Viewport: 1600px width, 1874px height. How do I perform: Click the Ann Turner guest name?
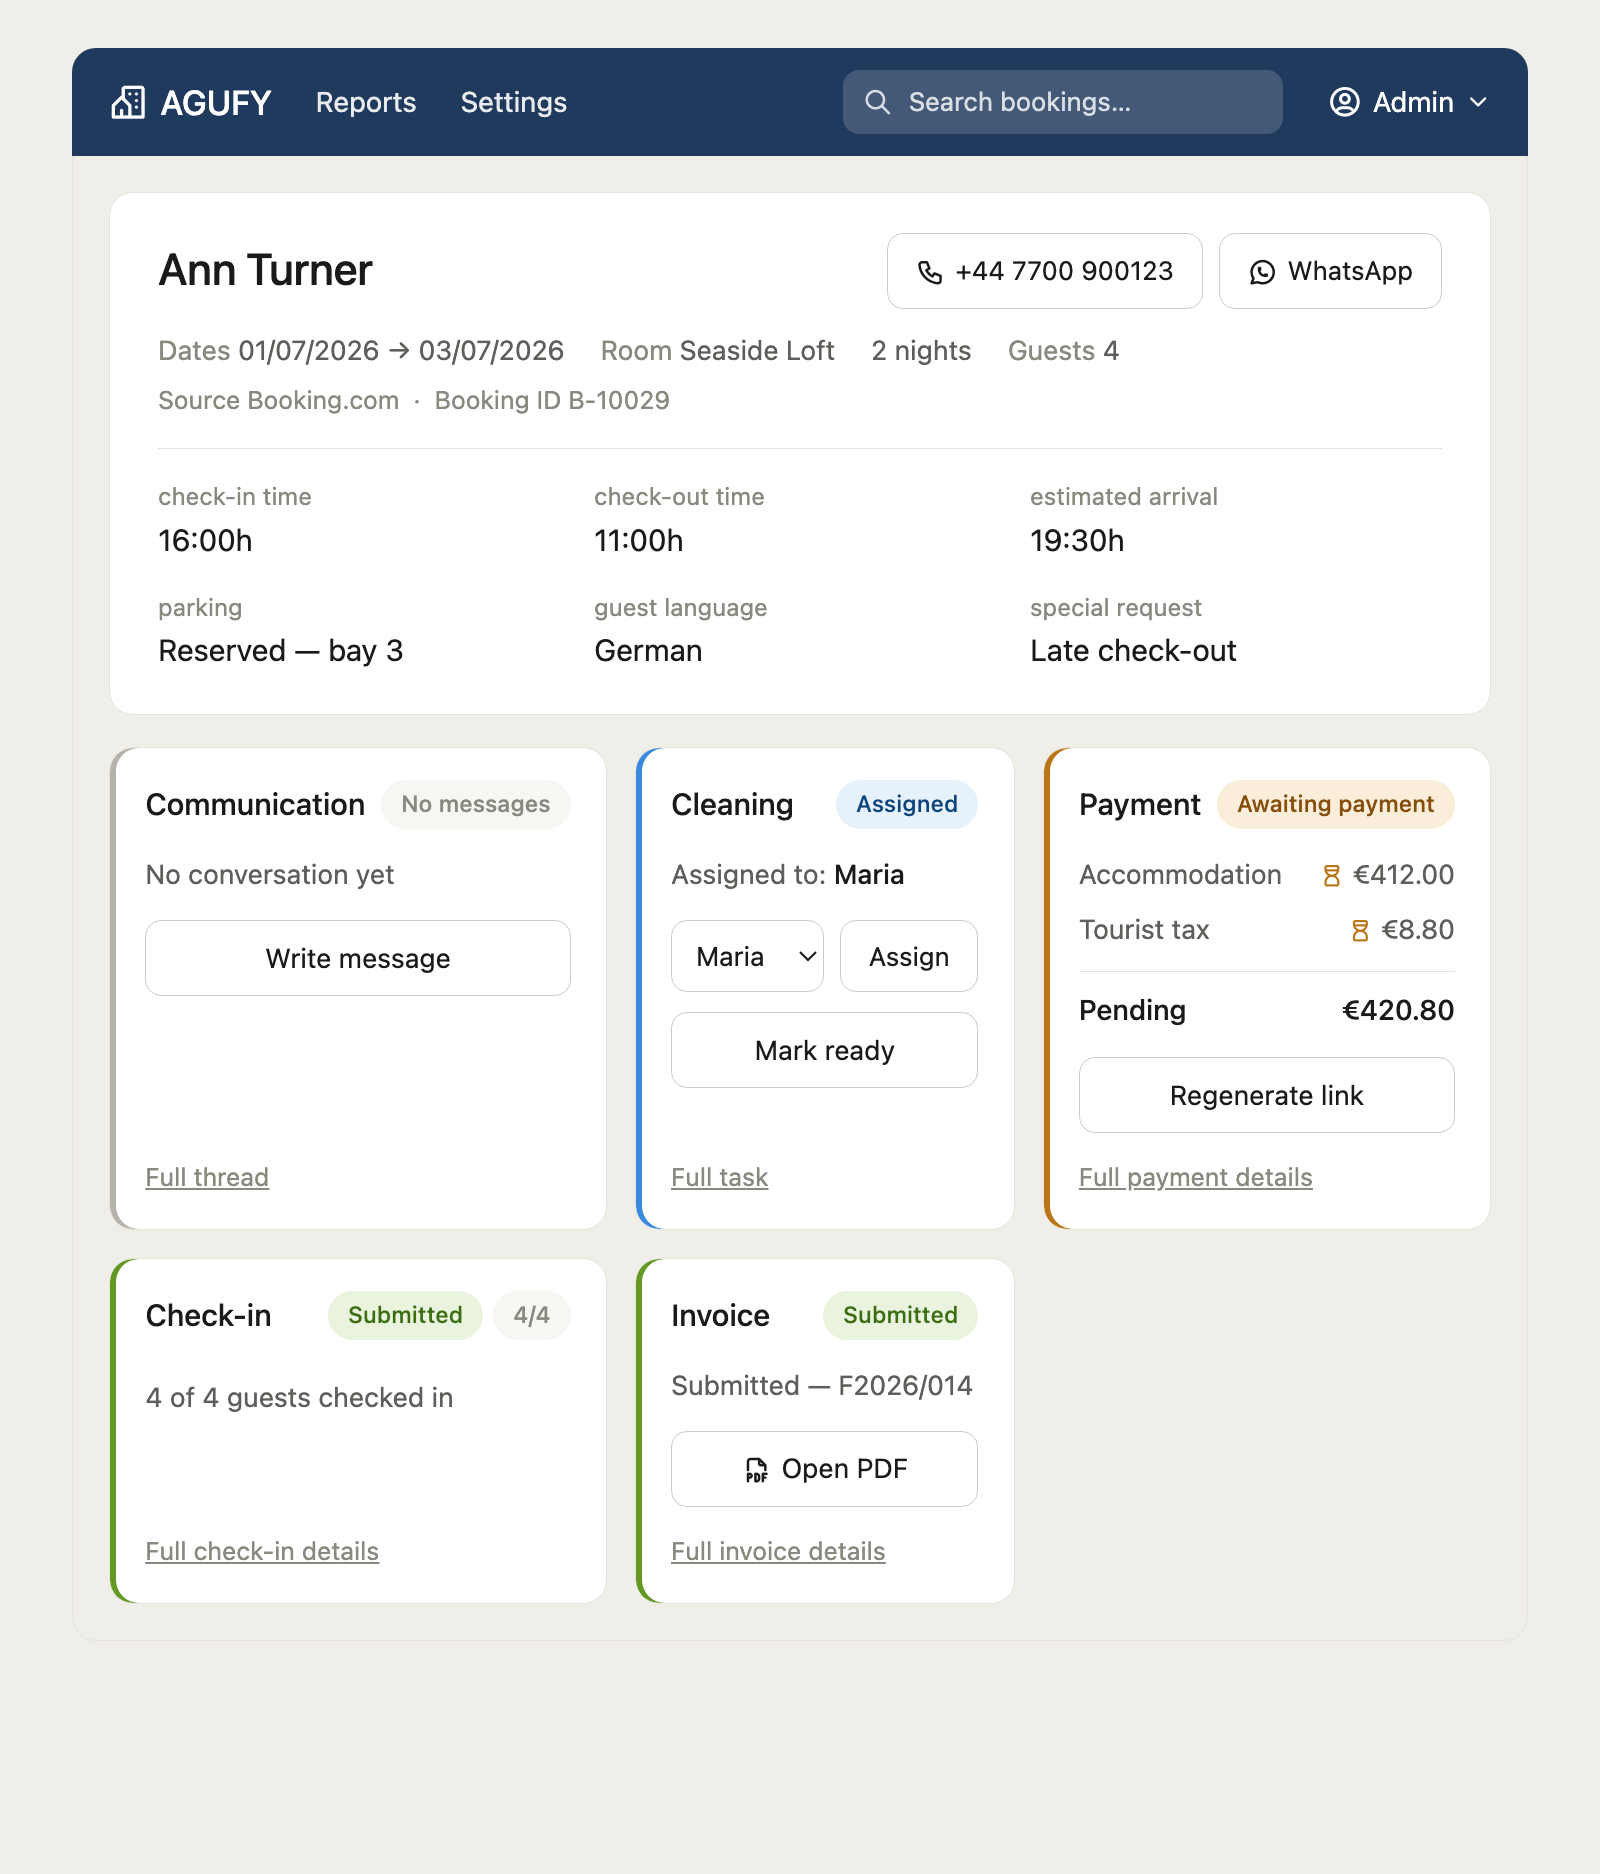[265, 270]
